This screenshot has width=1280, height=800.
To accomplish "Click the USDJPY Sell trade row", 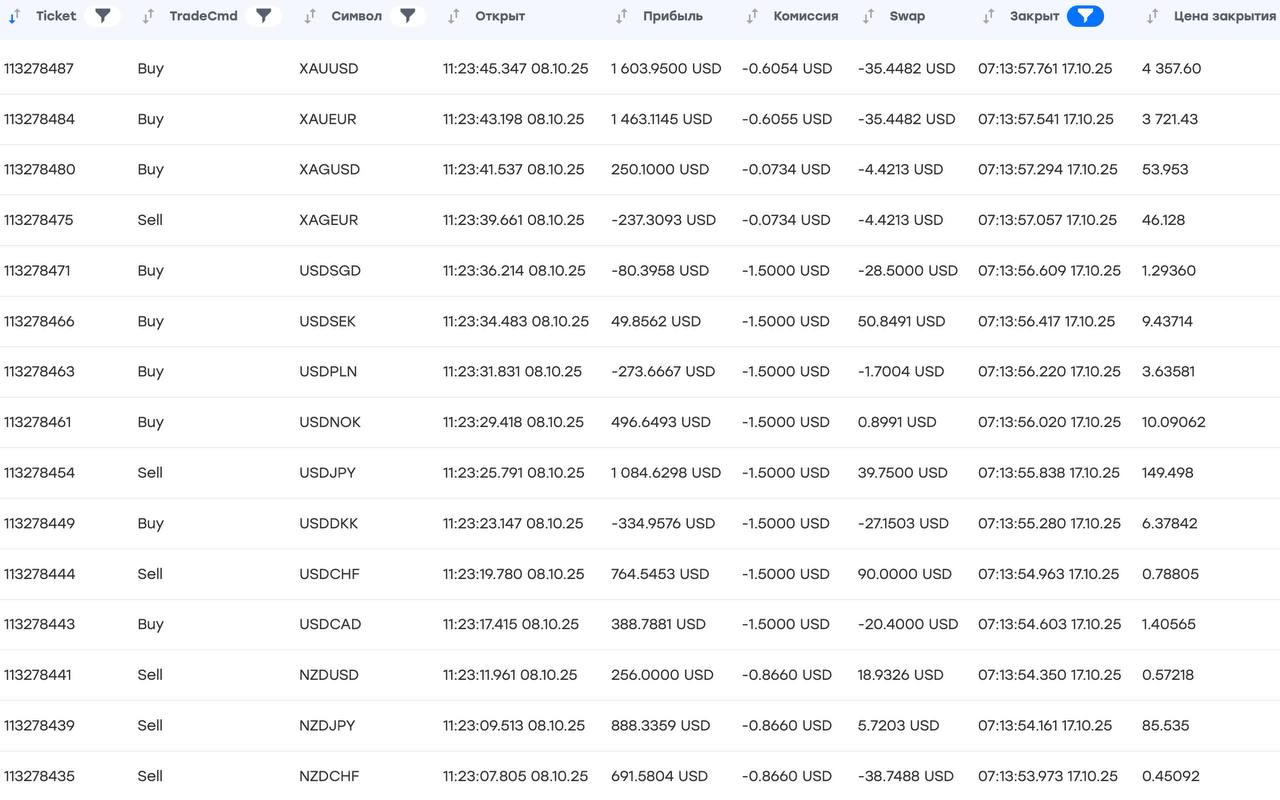I will tap(150, 473).
